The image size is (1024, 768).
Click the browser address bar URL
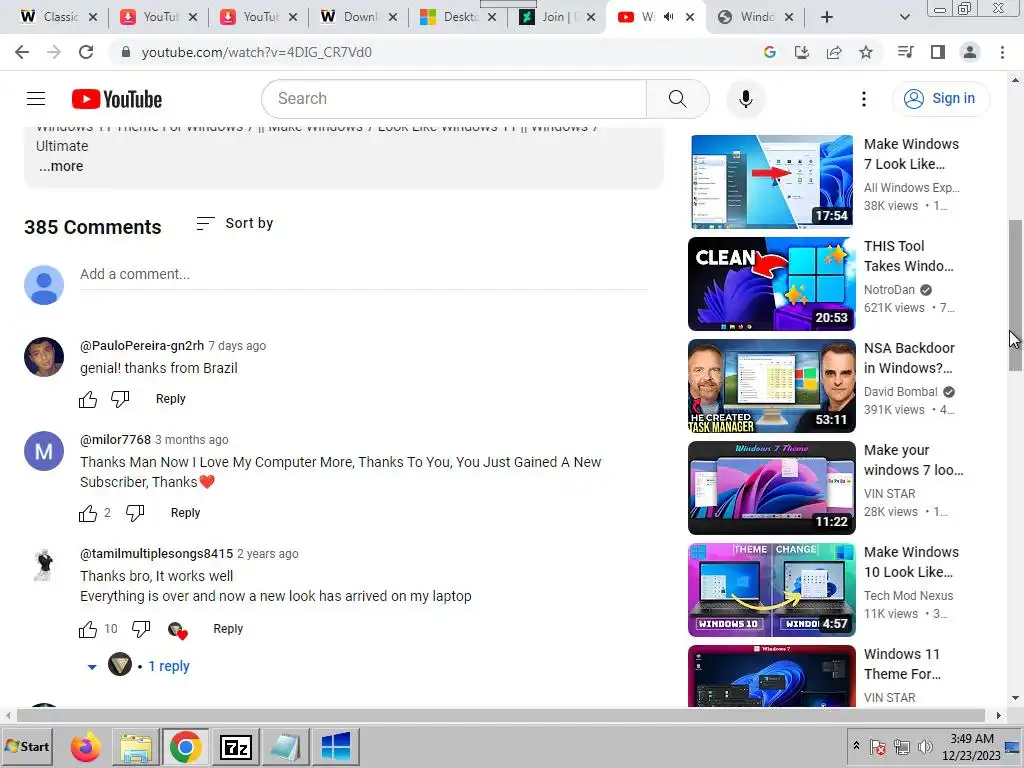point(256,52)
